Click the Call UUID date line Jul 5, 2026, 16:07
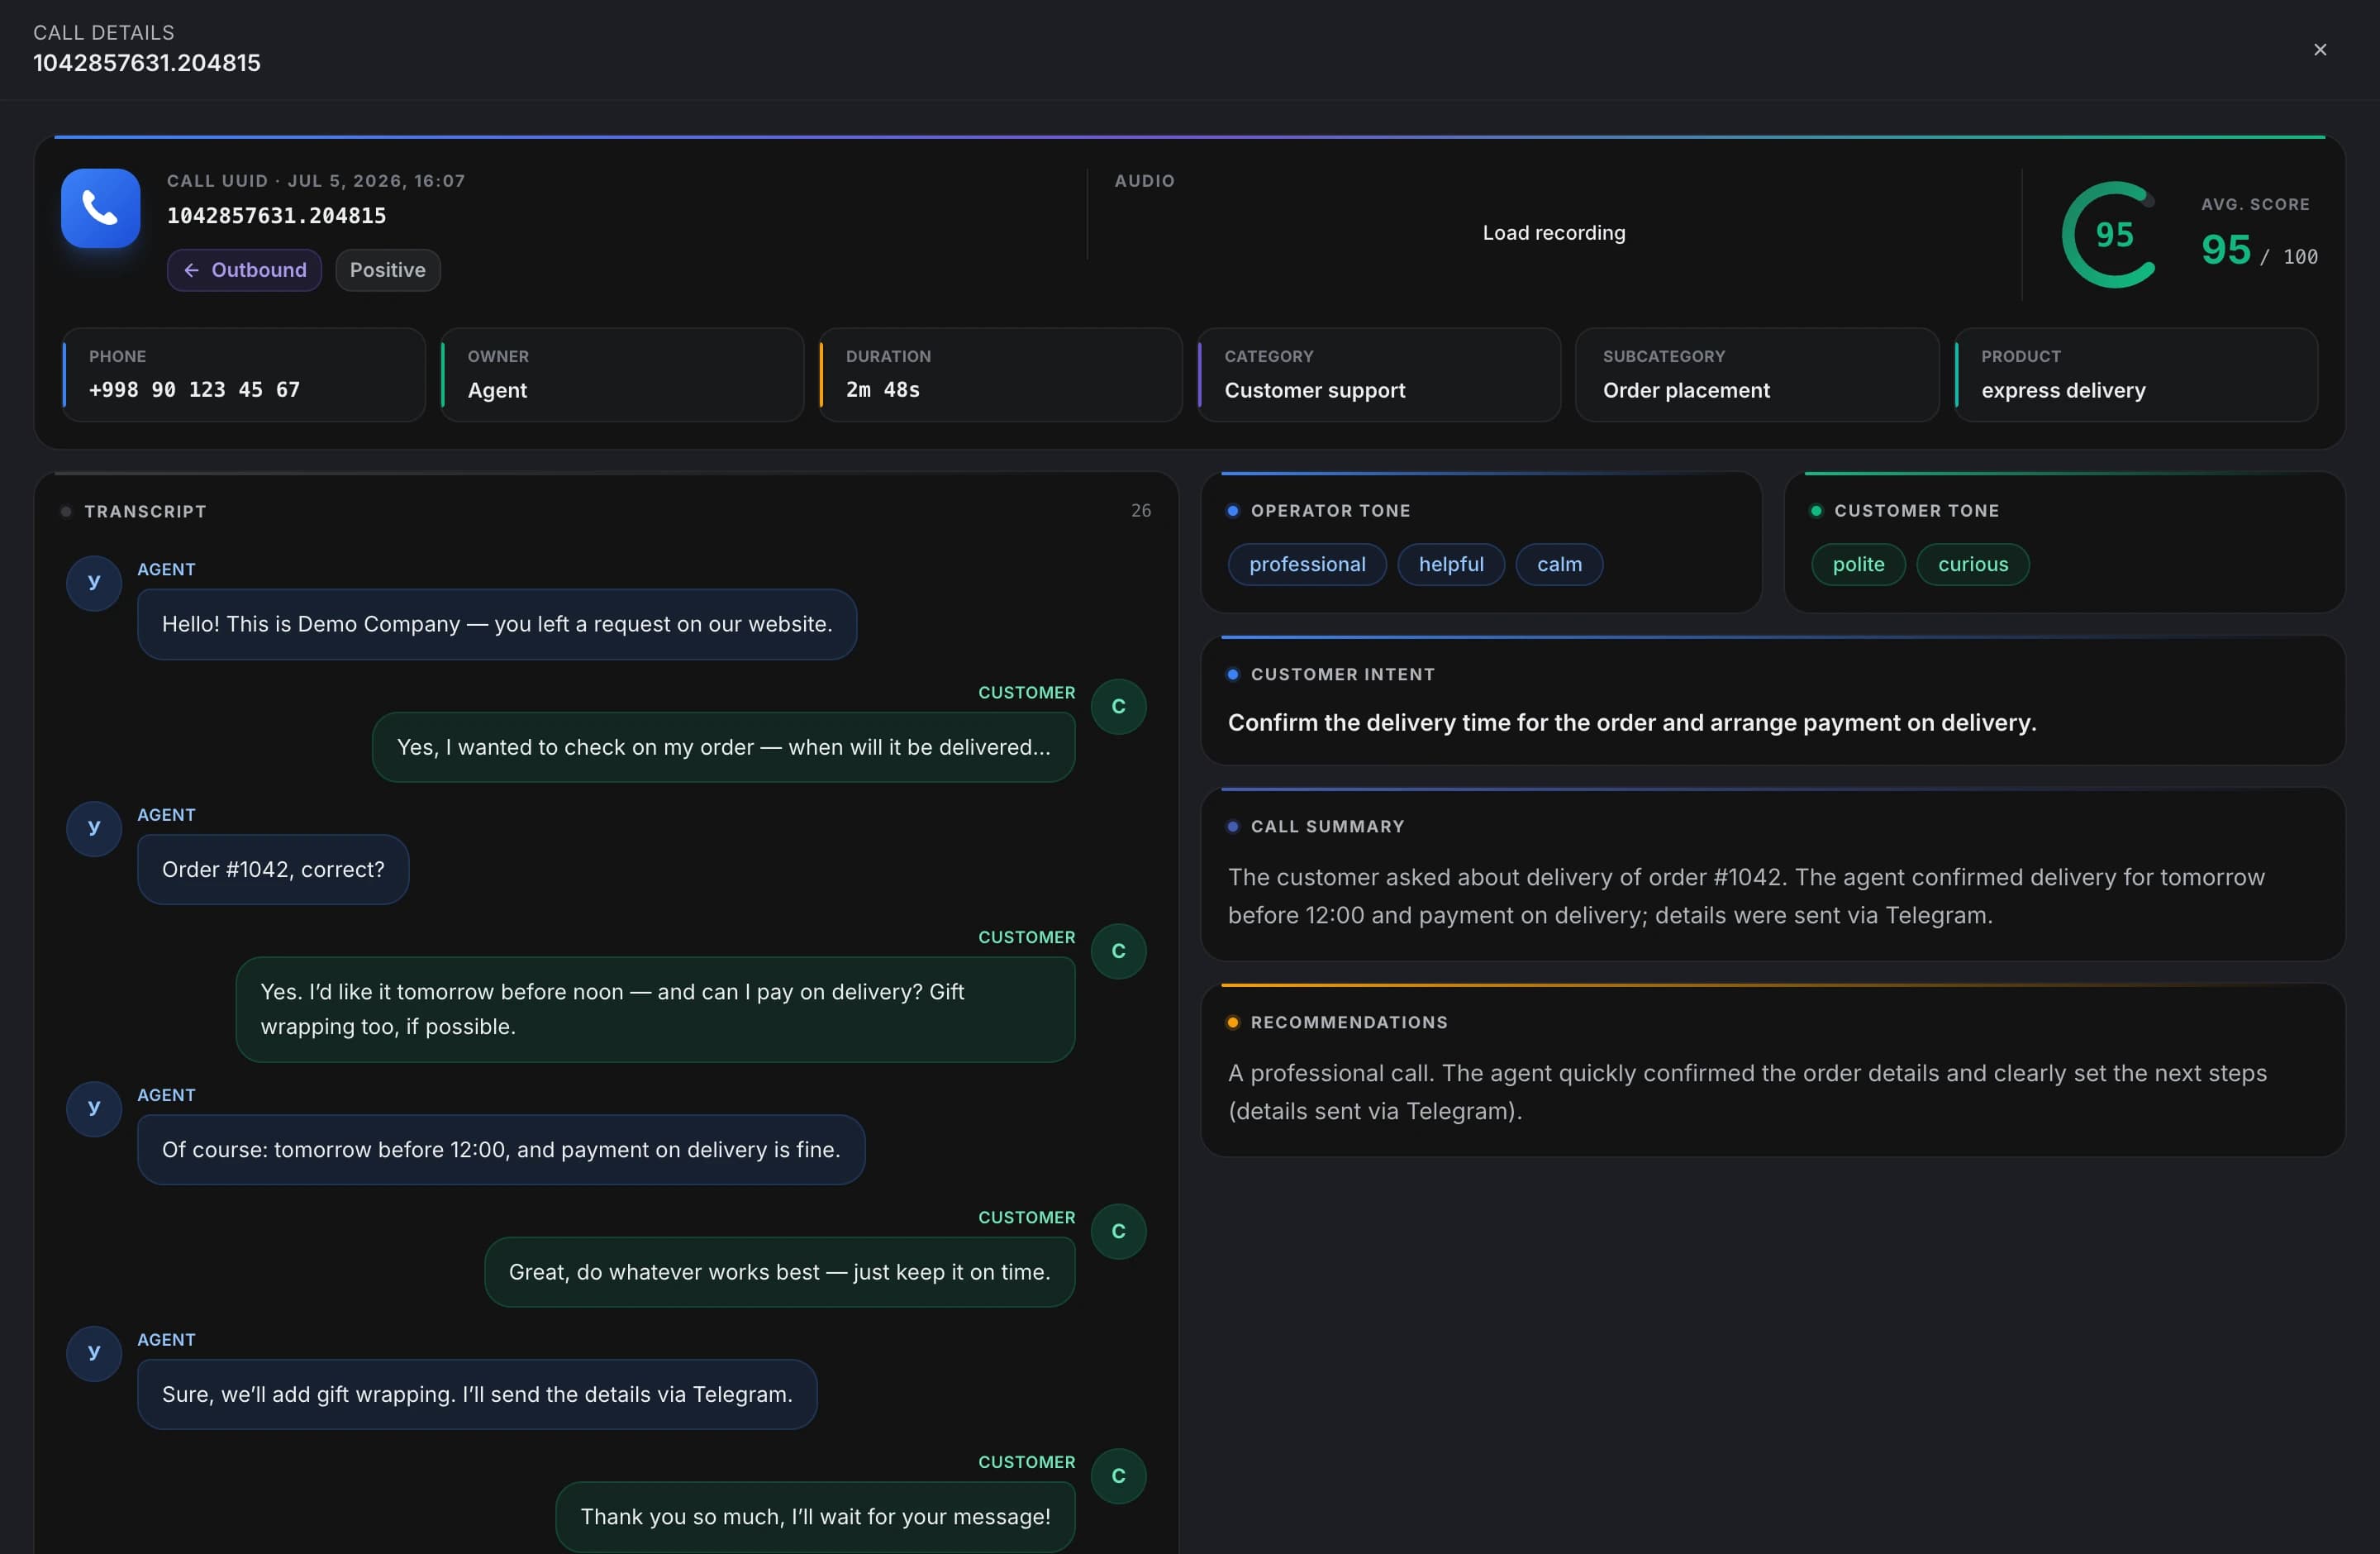Image resolution: width=2380 pixels, height=1554 pixels. click(x=316, y=181)
